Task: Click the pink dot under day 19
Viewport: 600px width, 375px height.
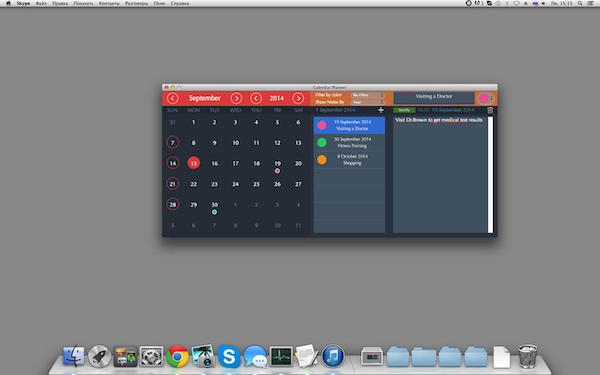Action: [277, 171]
